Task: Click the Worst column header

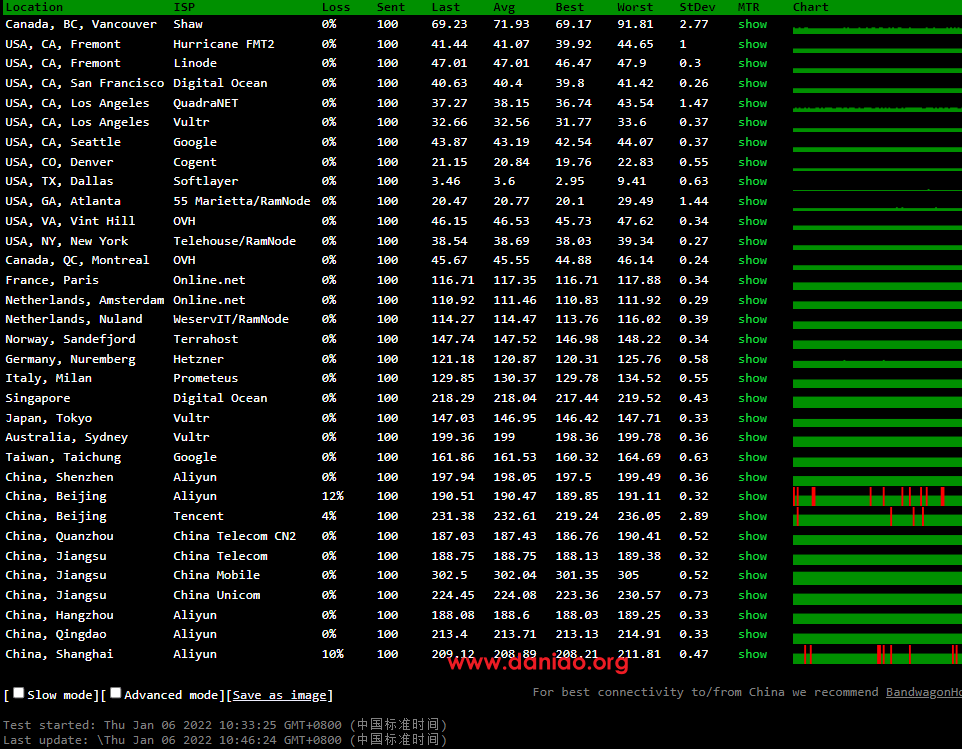Action: tap(635, 7)
